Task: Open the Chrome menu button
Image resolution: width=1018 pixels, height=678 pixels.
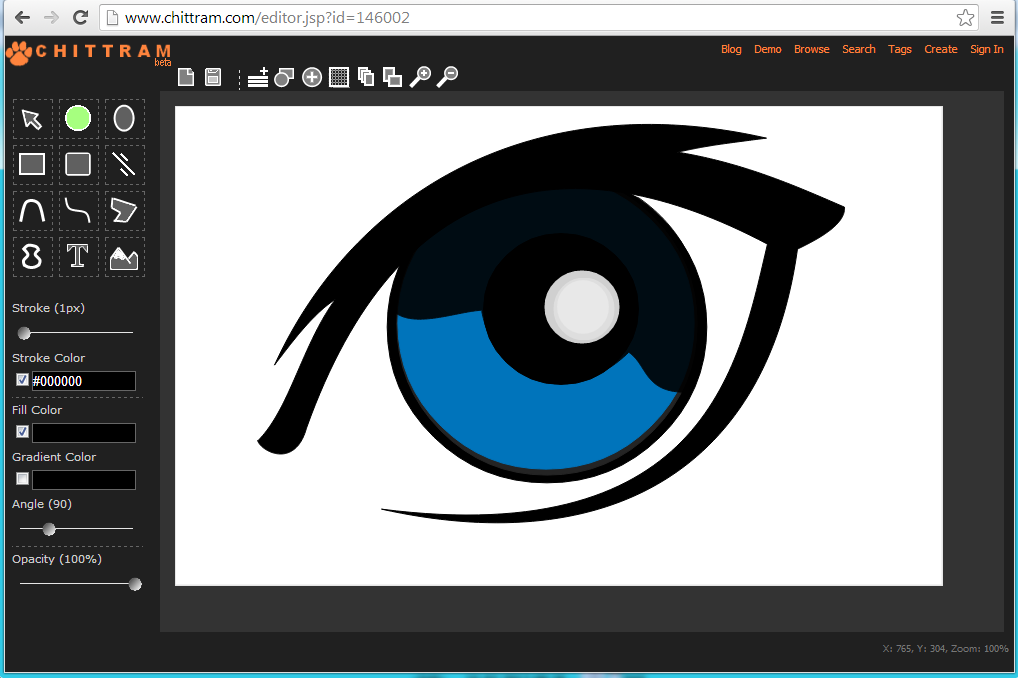Action: tap(997, 17)
